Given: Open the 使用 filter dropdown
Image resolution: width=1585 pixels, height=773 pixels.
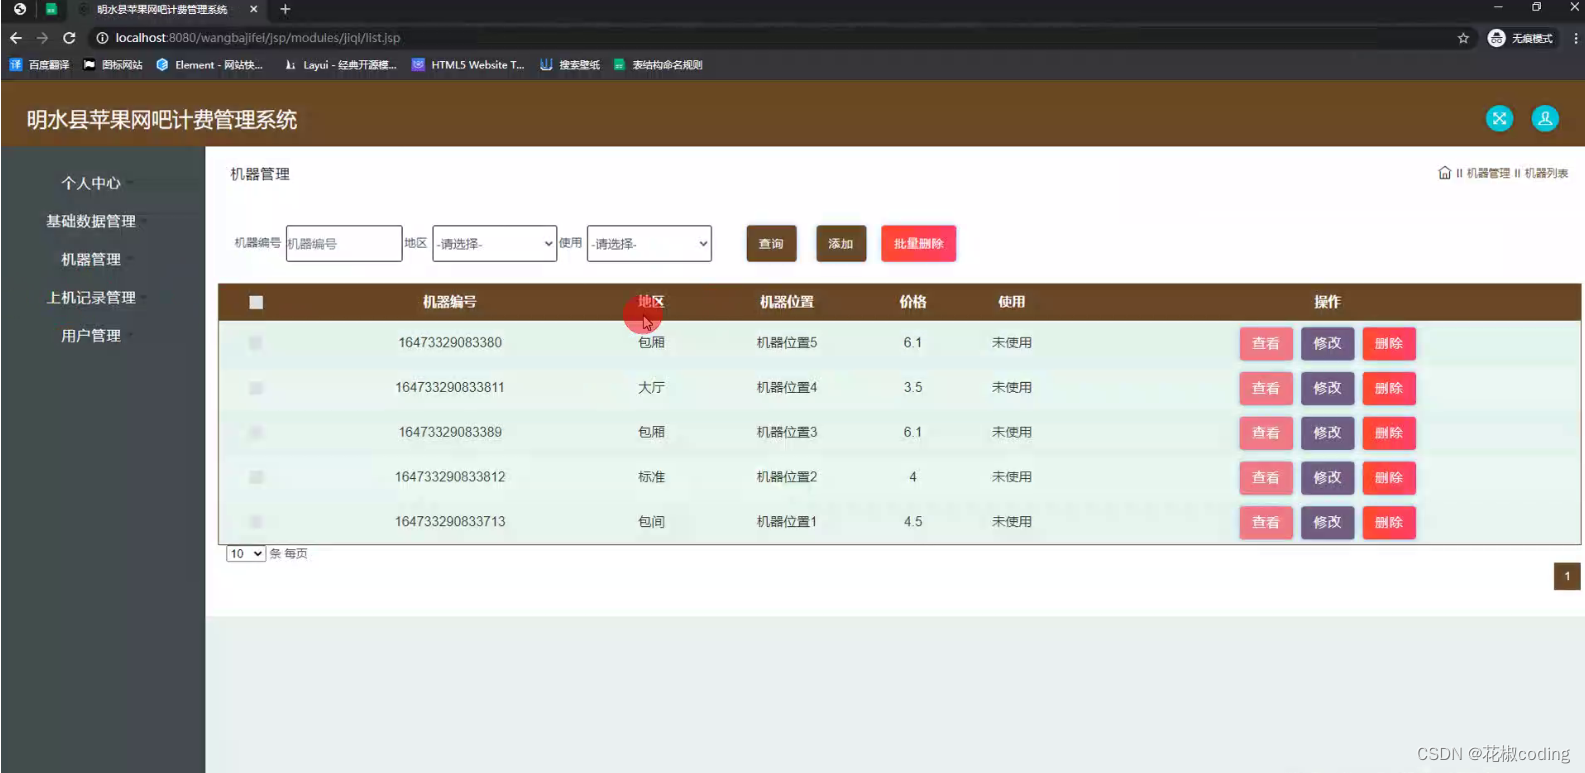Looking at the screenshot, I should [649, 243].
